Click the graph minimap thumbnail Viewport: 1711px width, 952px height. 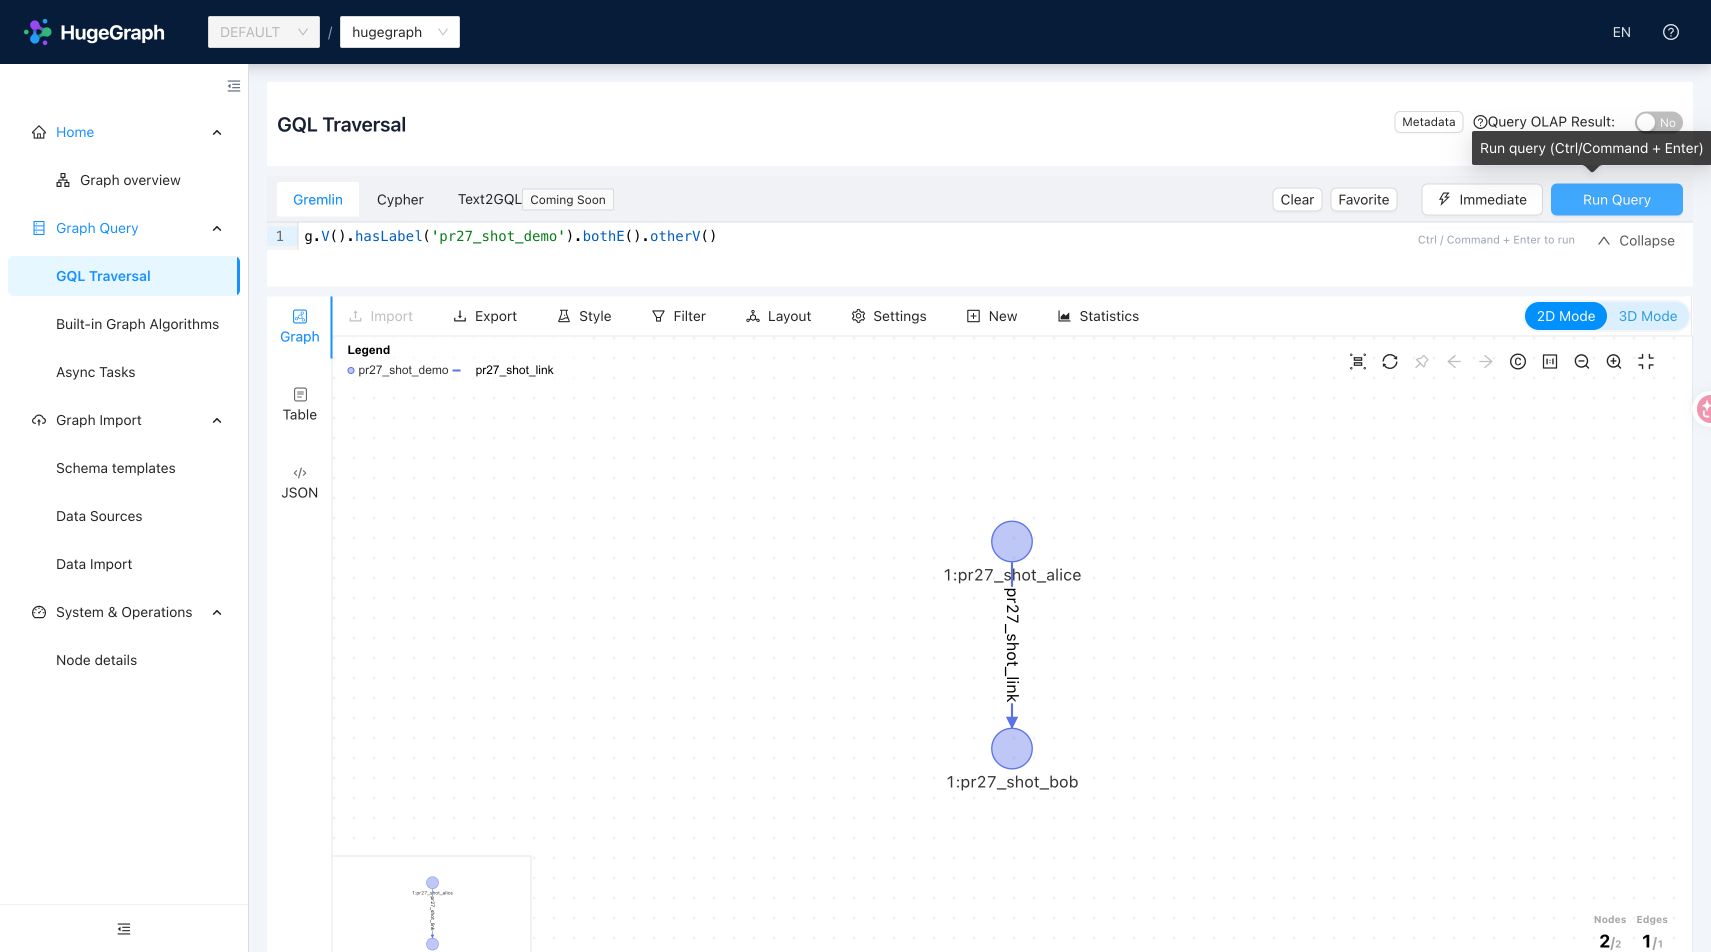(432, 904)
